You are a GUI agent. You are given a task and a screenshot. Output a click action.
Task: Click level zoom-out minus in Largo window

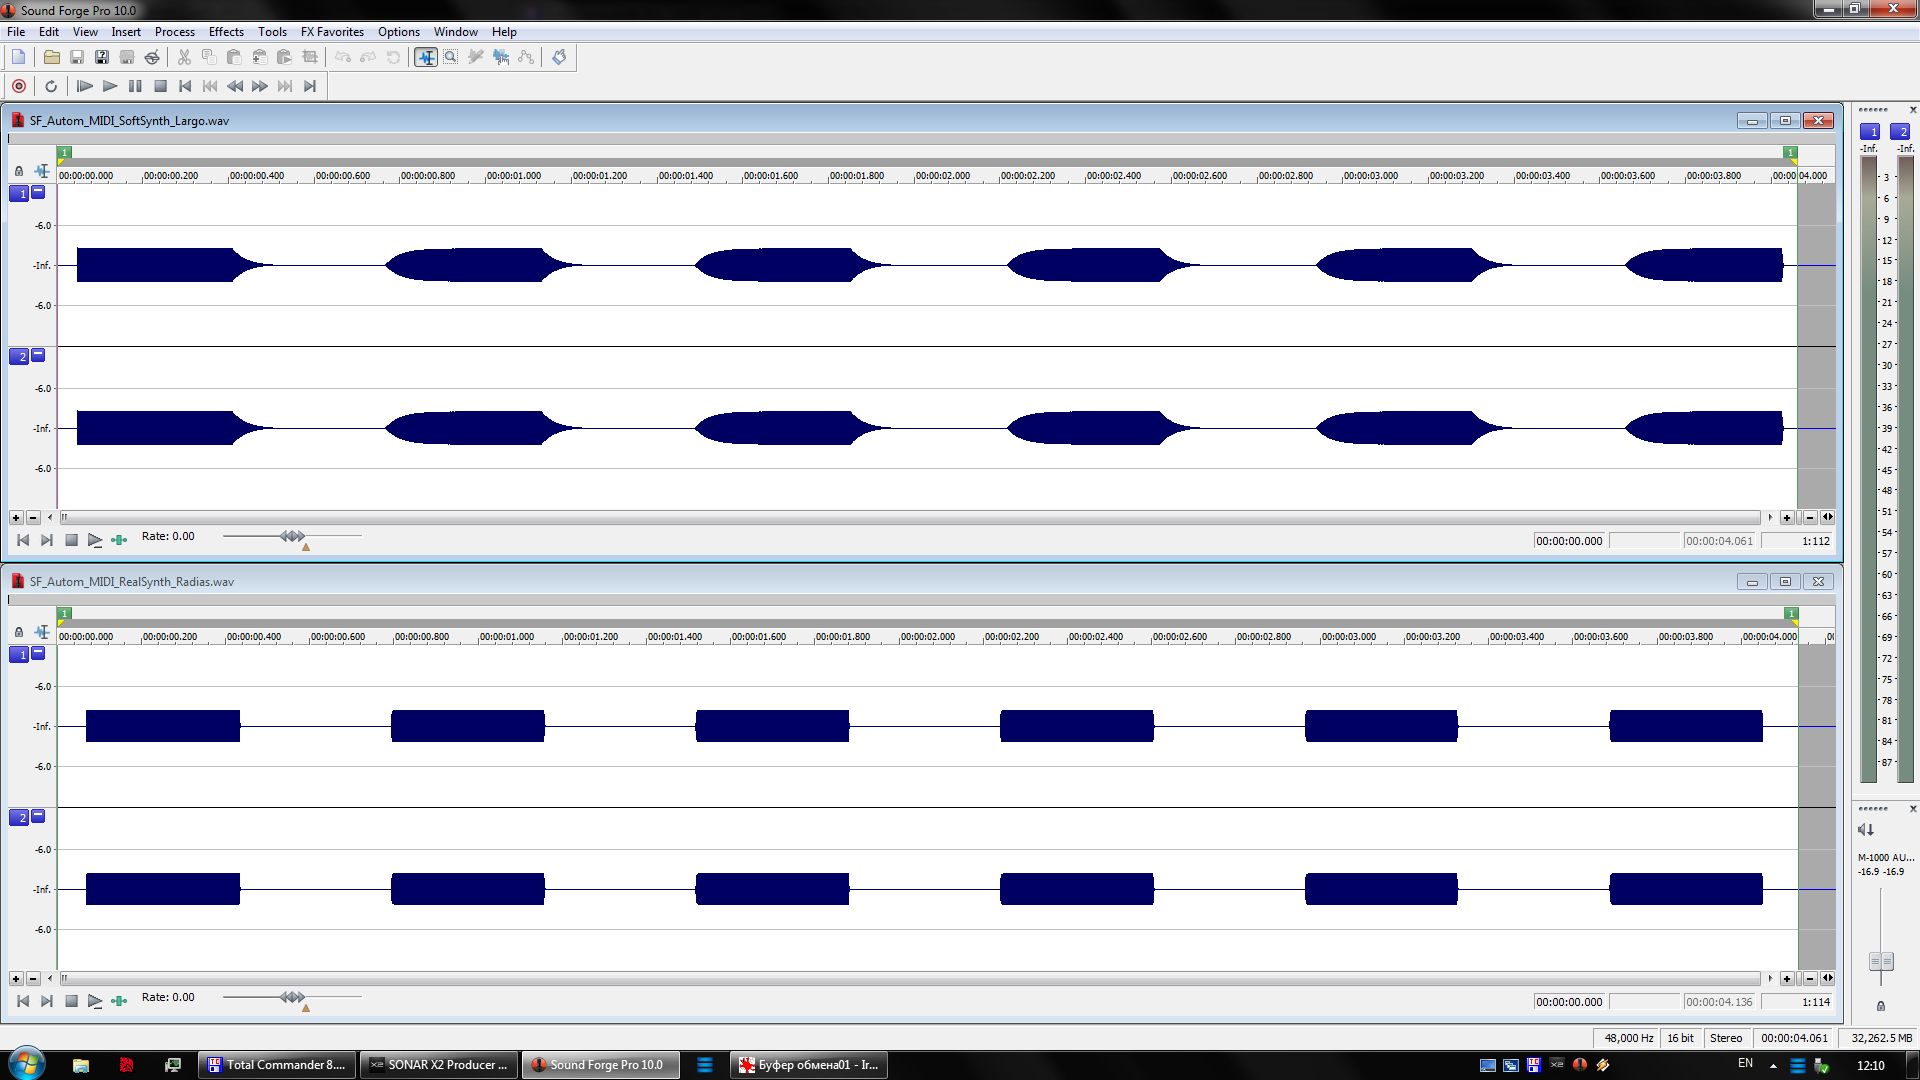[33, 518]
